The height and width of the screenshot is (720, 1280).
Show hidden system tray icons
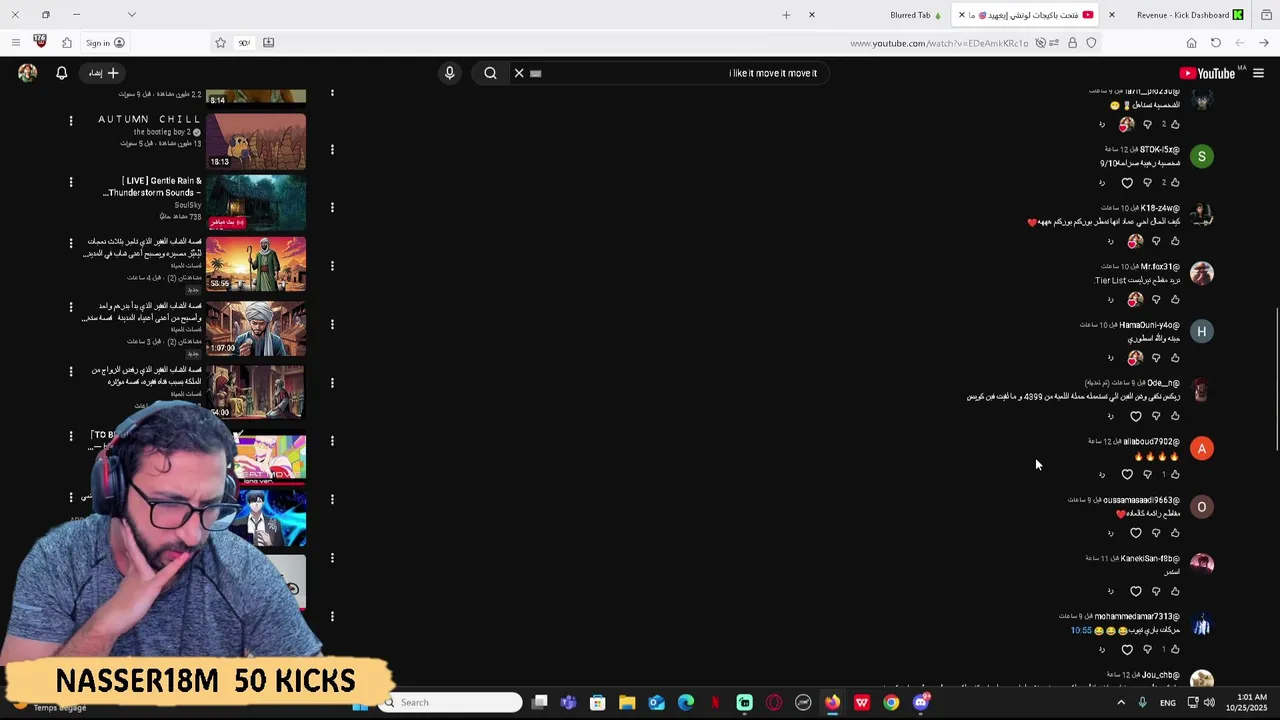pos(1121,703)
